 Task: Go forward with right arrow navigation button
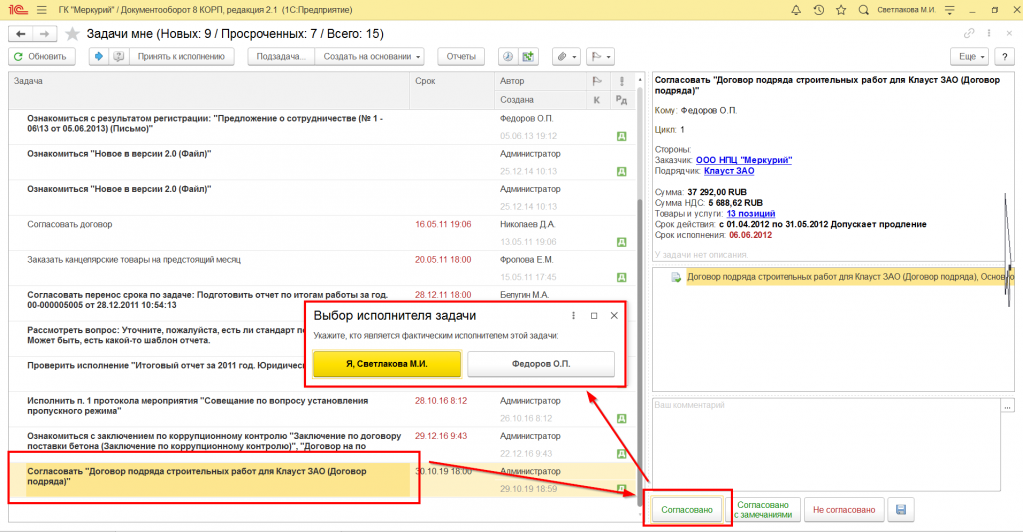coord(44,34)
